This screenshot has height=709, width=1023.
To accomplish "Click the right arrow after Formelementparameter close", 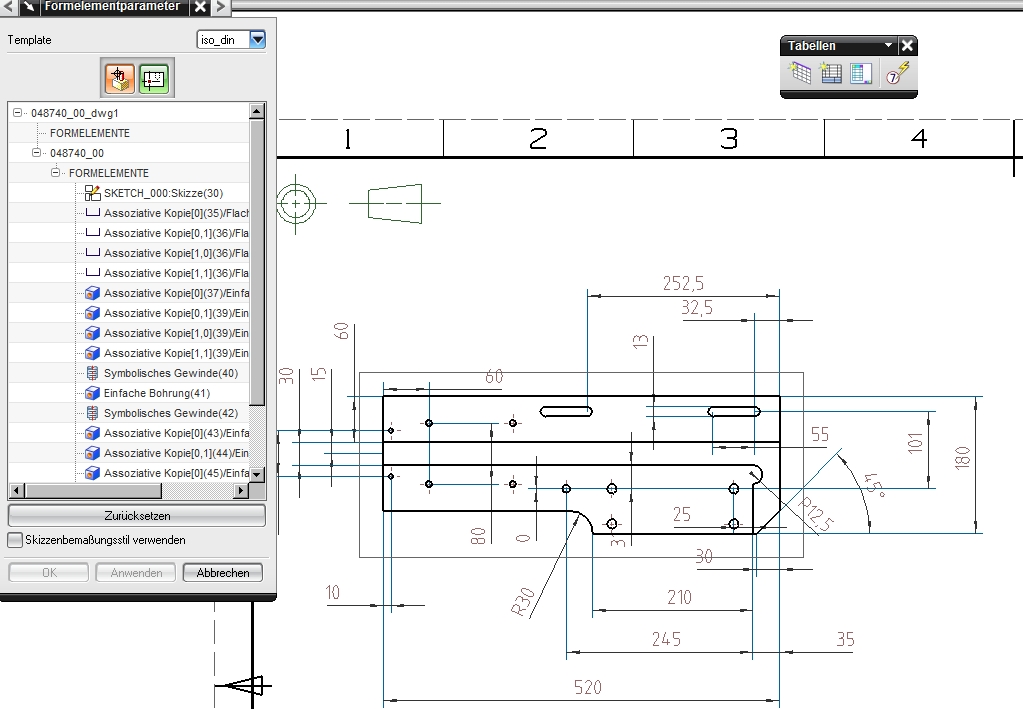I will point(221,7).
